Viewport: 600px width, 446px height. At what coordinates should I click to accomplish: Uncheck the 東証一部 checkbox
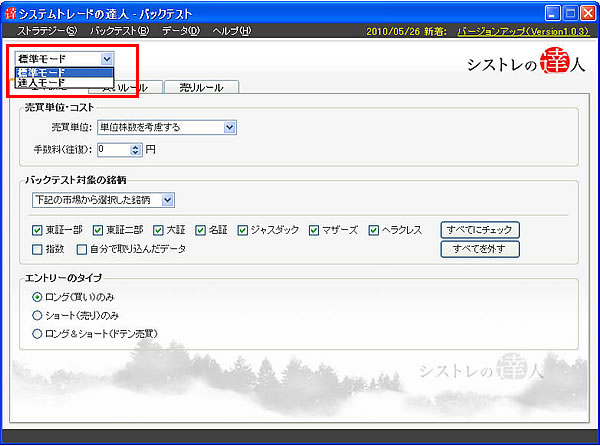click(x=37, y=230)
